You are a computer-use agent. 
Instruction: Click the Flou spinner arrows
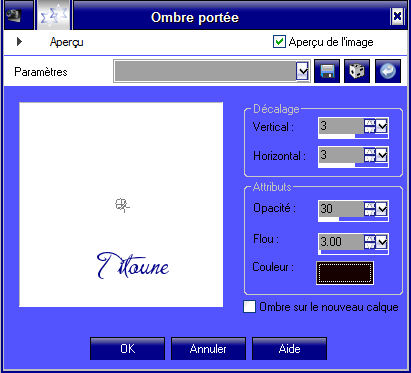point(370,242)
